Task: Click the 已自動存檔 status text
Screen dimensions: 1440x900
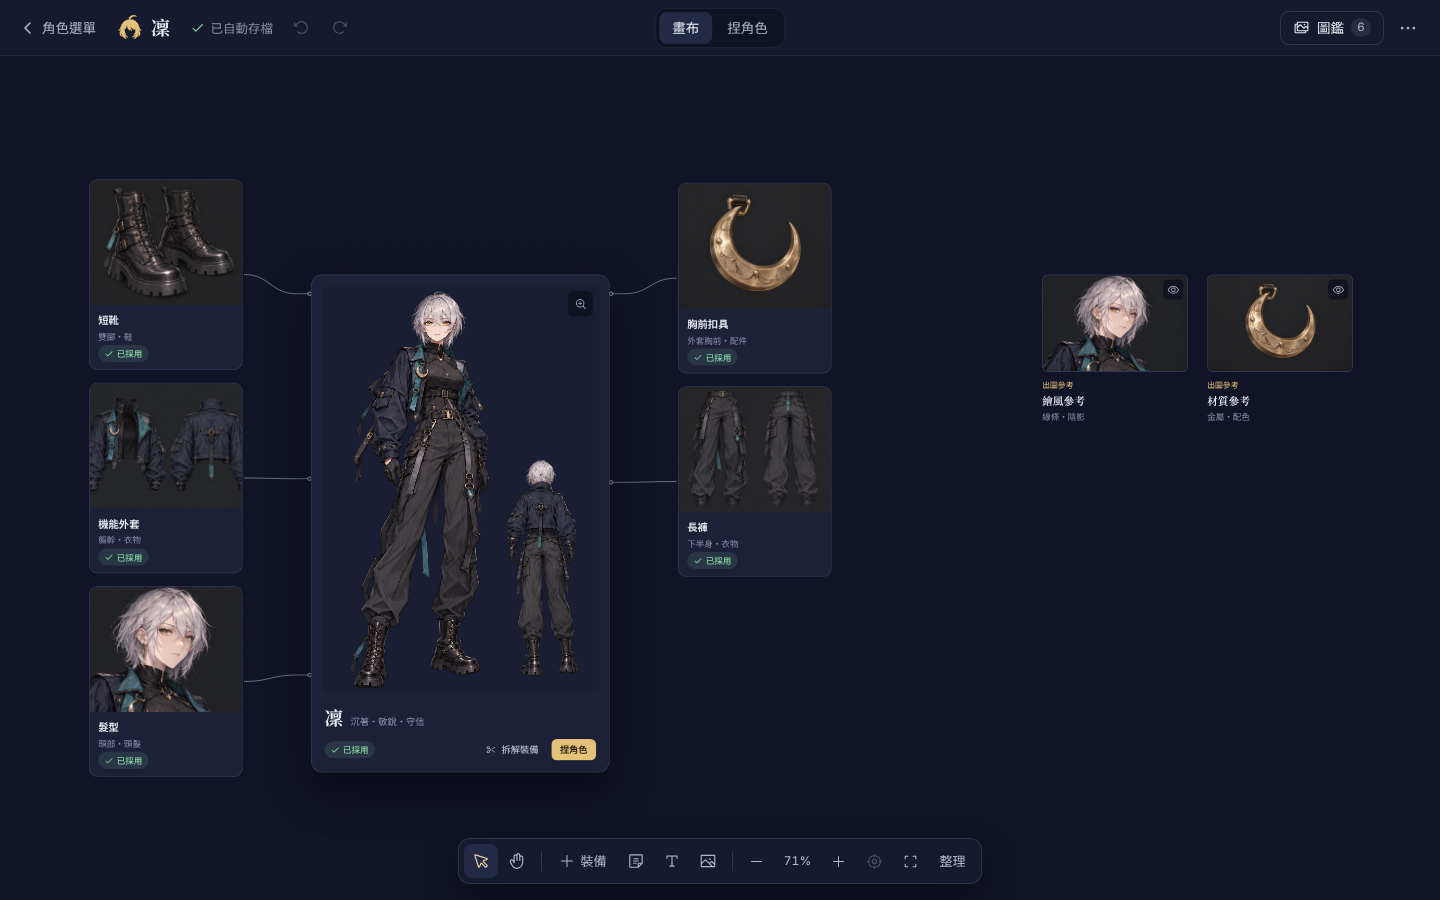Action: 241,28
